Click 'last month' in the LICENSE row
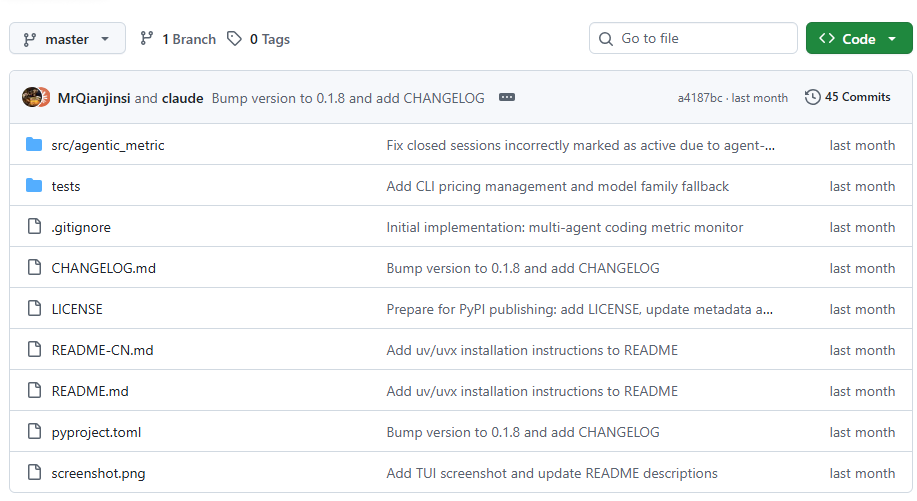The width and height of the screenshot is (917, 501). [862, 309]
